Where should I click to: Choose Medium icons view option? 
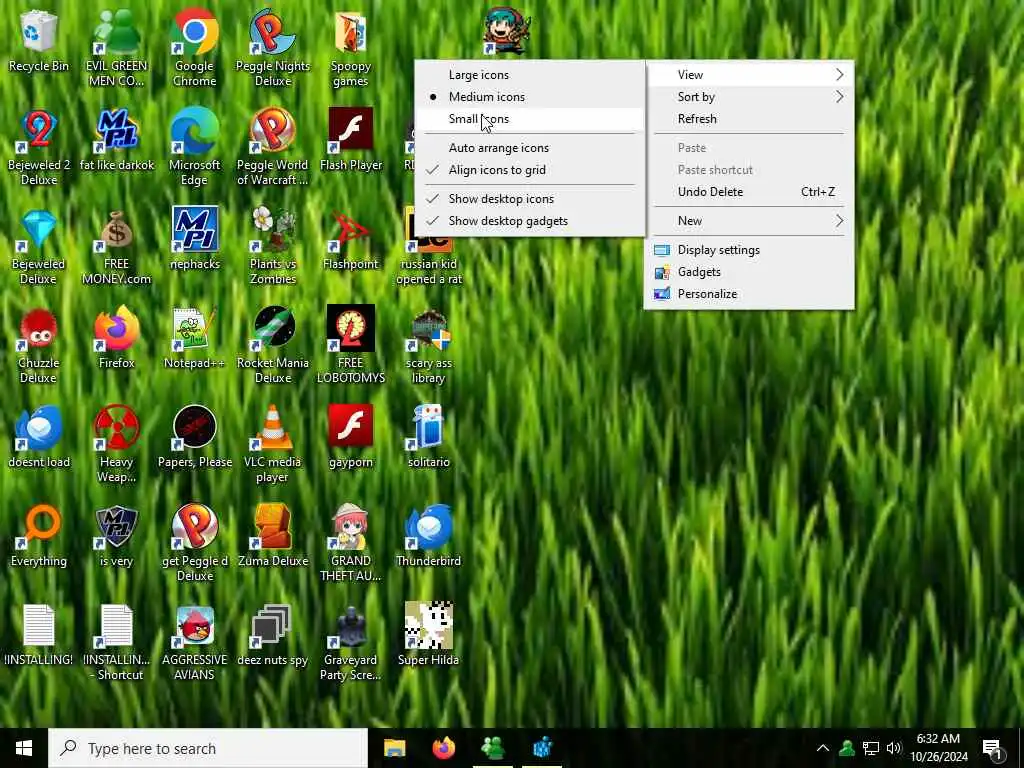pyautogui.click(x=530, y=97)
